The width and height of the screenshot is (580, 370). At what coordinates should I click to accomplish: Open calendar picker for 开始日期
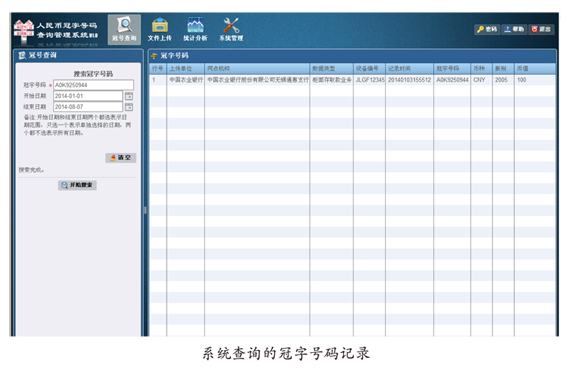[x=129, y=96]
